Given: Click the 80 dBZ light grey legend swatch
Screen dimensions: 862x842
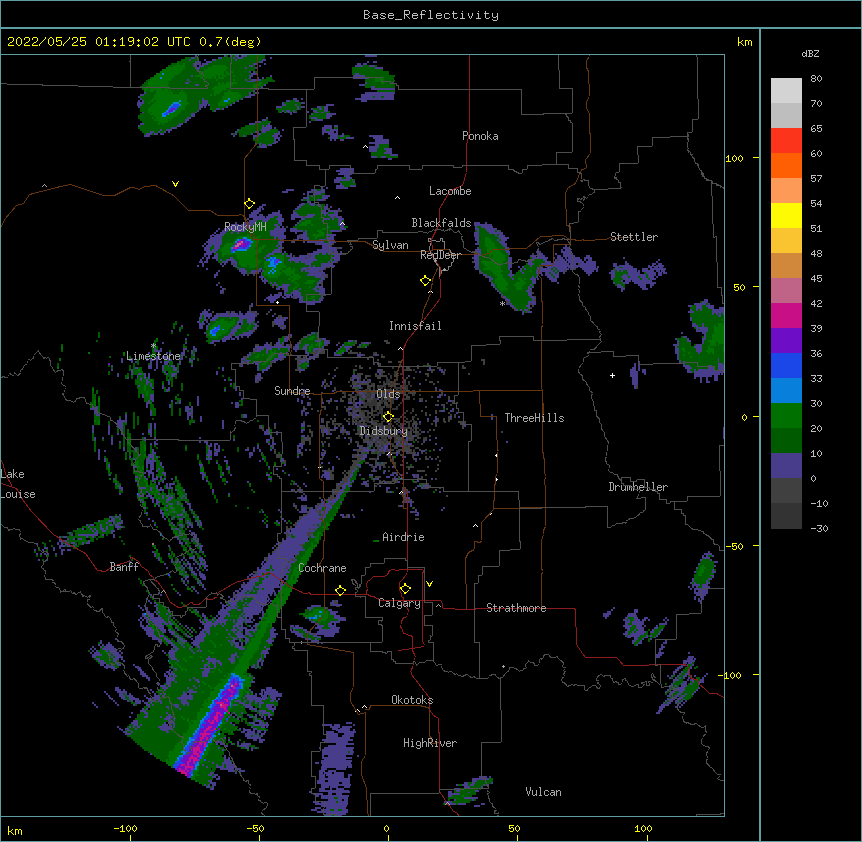Looking at the screenshot, I should pos(786,91).
